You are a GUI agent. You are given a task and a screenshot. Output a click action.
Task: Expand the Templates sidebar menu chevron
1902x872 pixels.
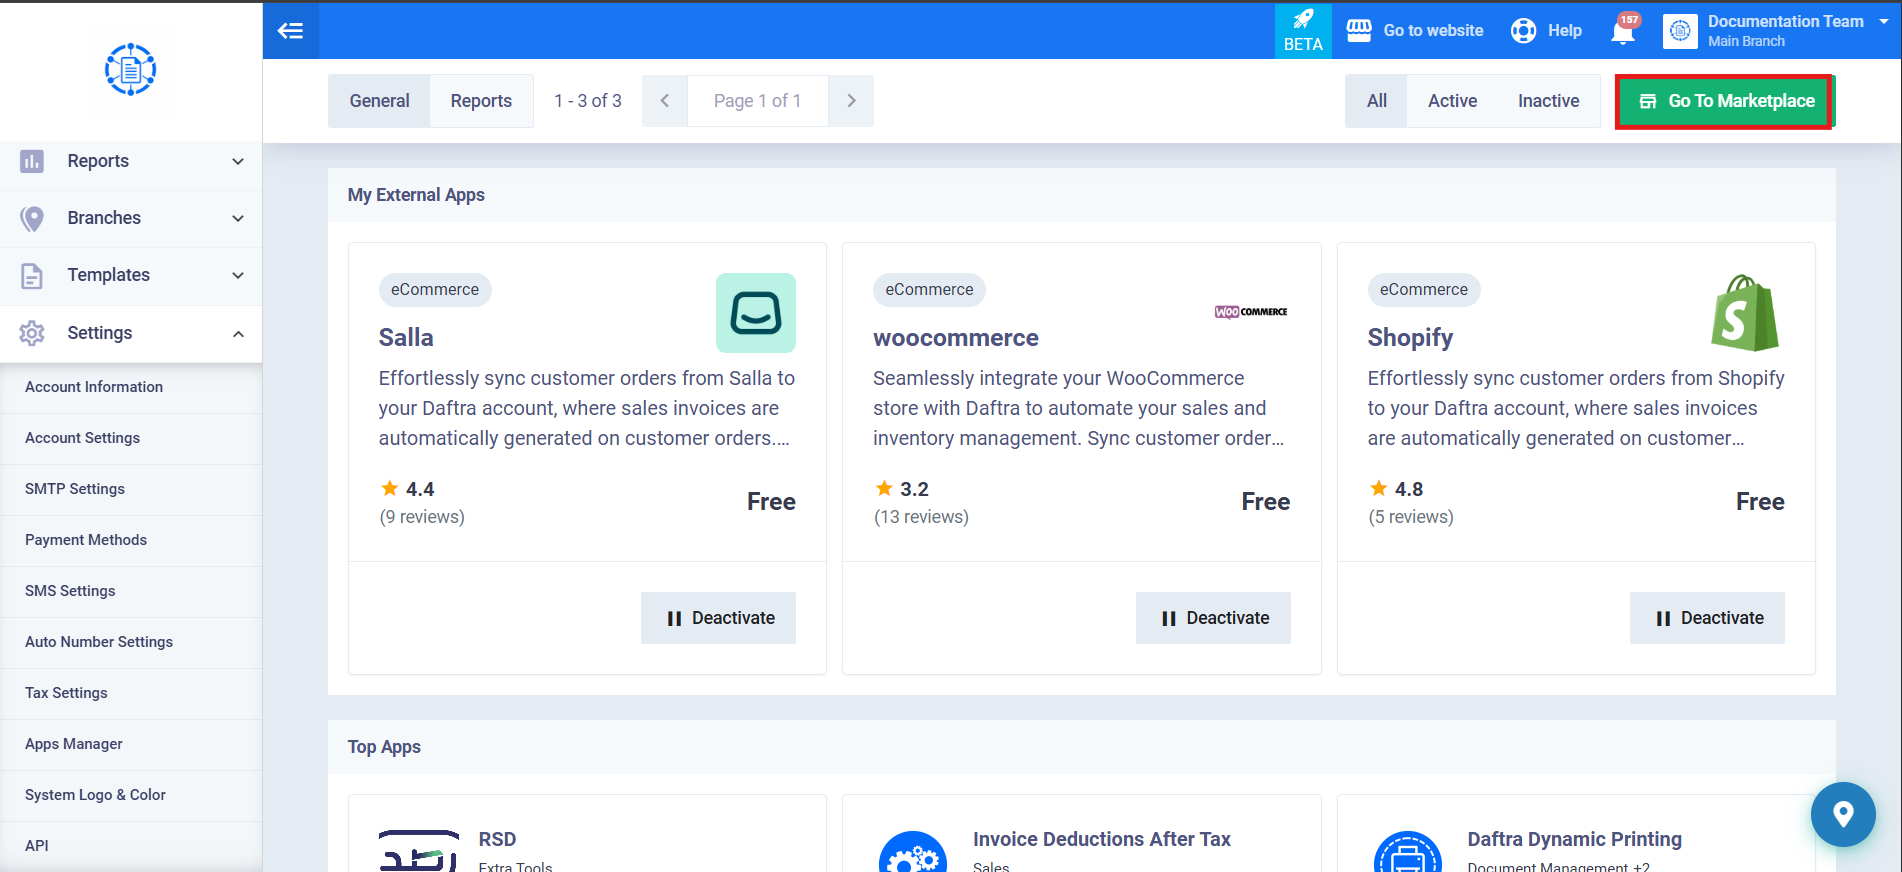coord(238,275)
